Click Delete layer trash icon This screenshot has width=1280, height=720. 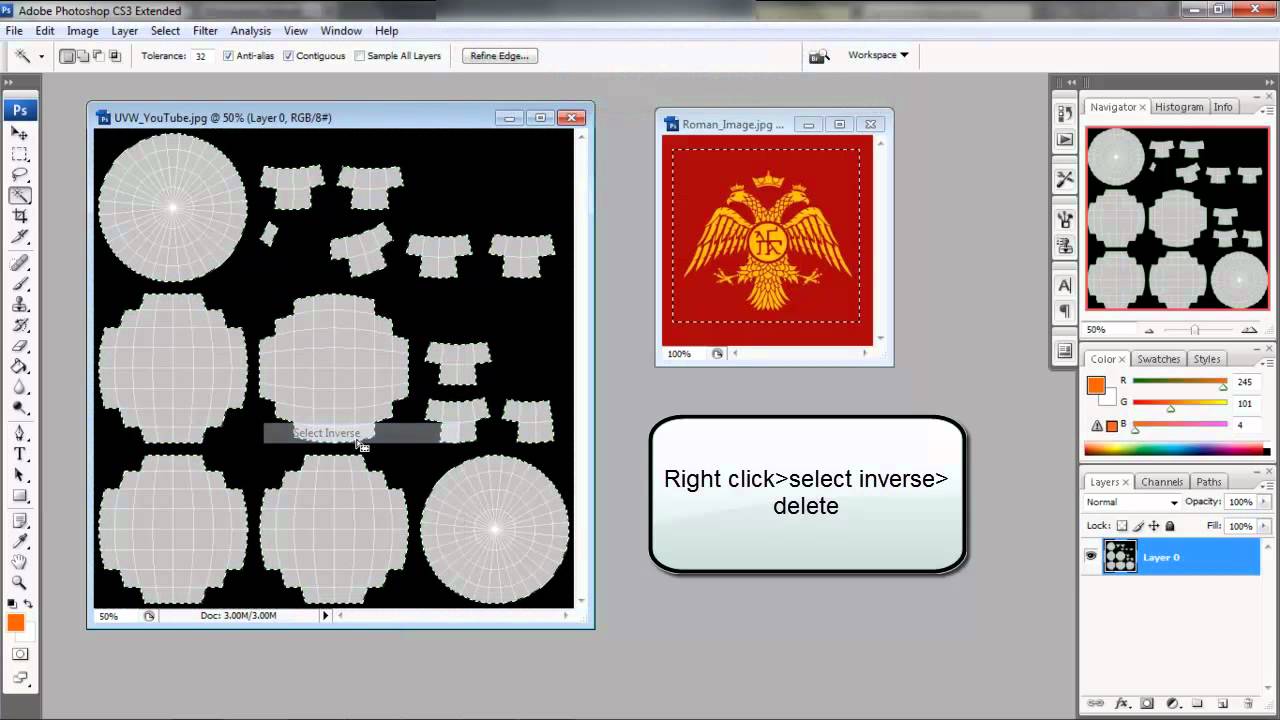(1248, 704)
